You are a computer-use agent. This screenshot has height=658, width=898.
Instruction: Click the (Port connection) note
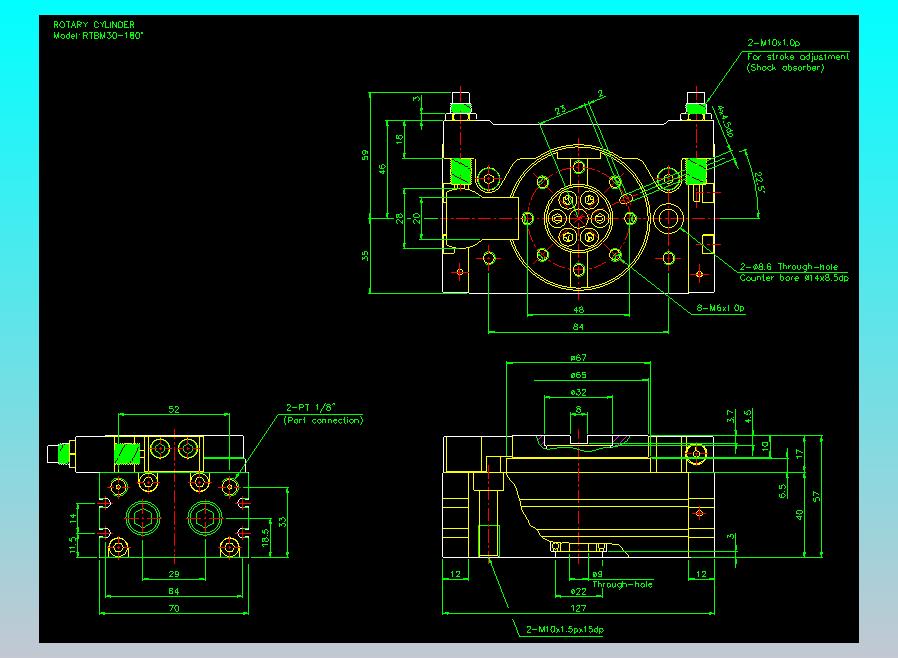(323, 420)
